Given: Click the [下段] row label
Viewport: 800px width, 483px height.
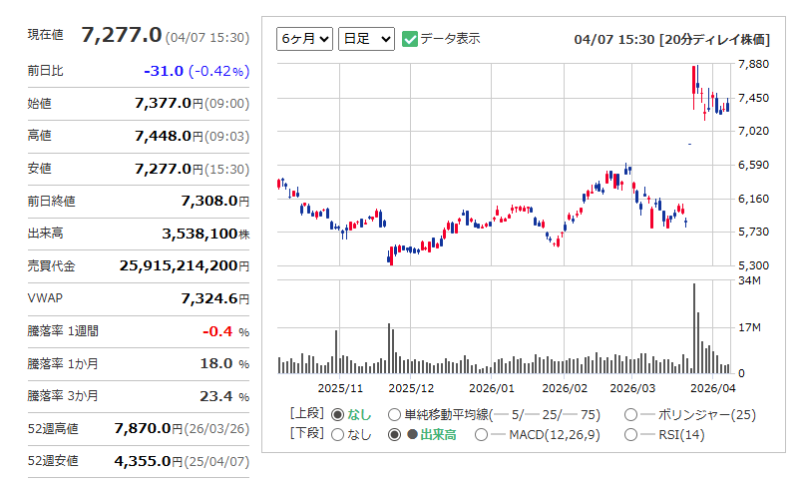Looking at the screenshot, I should click(x=307, y=433).
